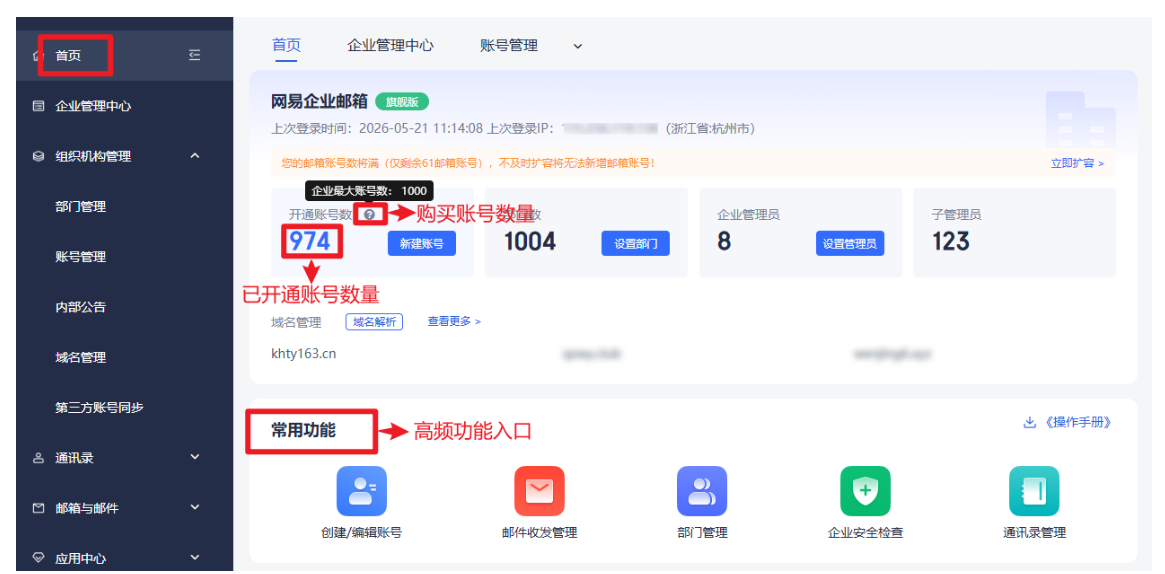Click the 创建/编辑账号 label

(x=361, y=532)
